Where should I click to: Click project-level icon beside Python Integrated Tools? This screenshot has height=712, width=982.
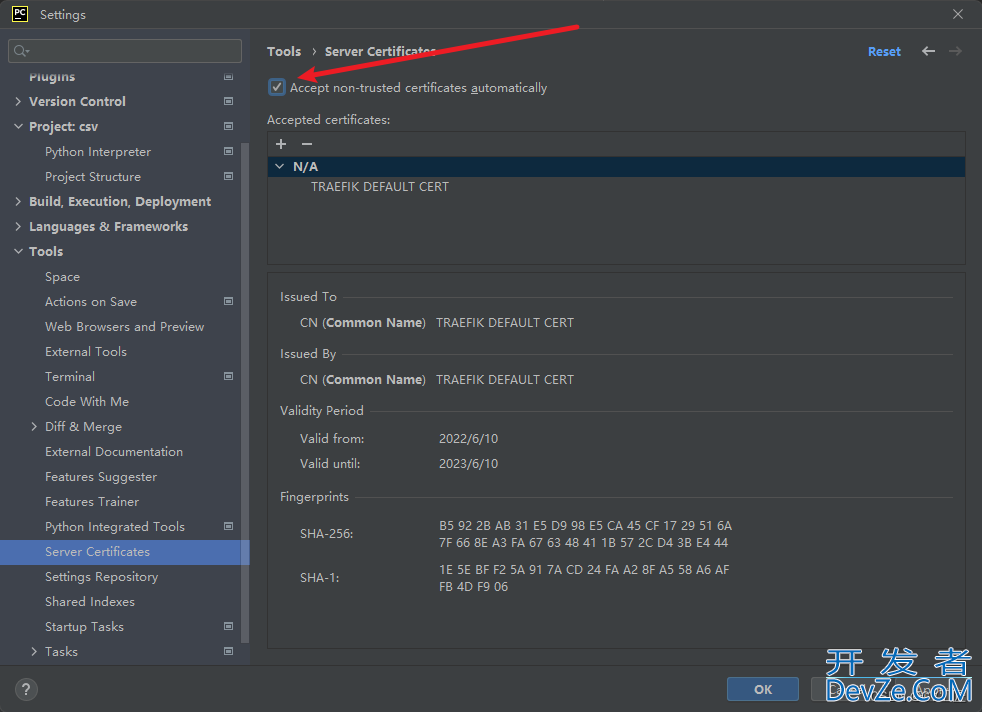[x=229, y=527]
